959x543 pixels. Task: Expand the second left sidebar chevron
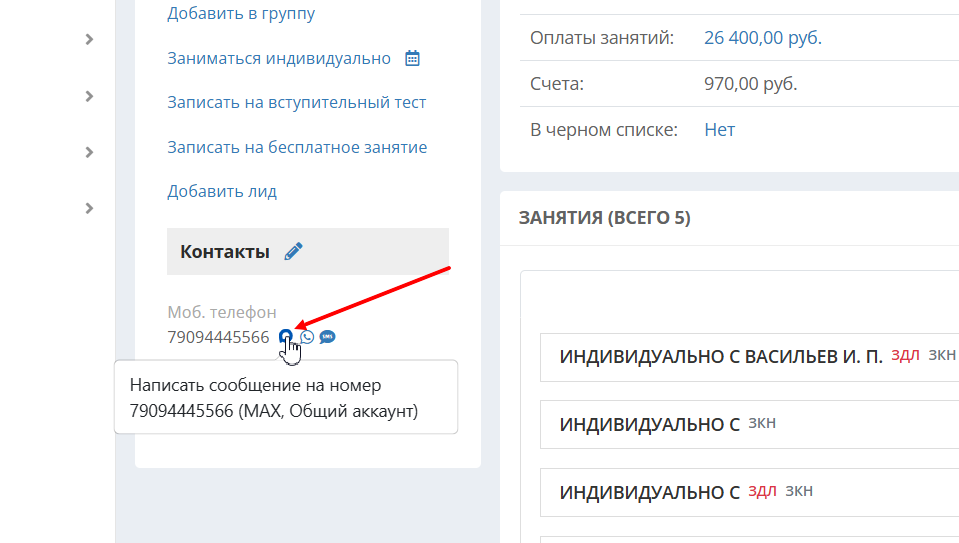(x=89, y=96)
